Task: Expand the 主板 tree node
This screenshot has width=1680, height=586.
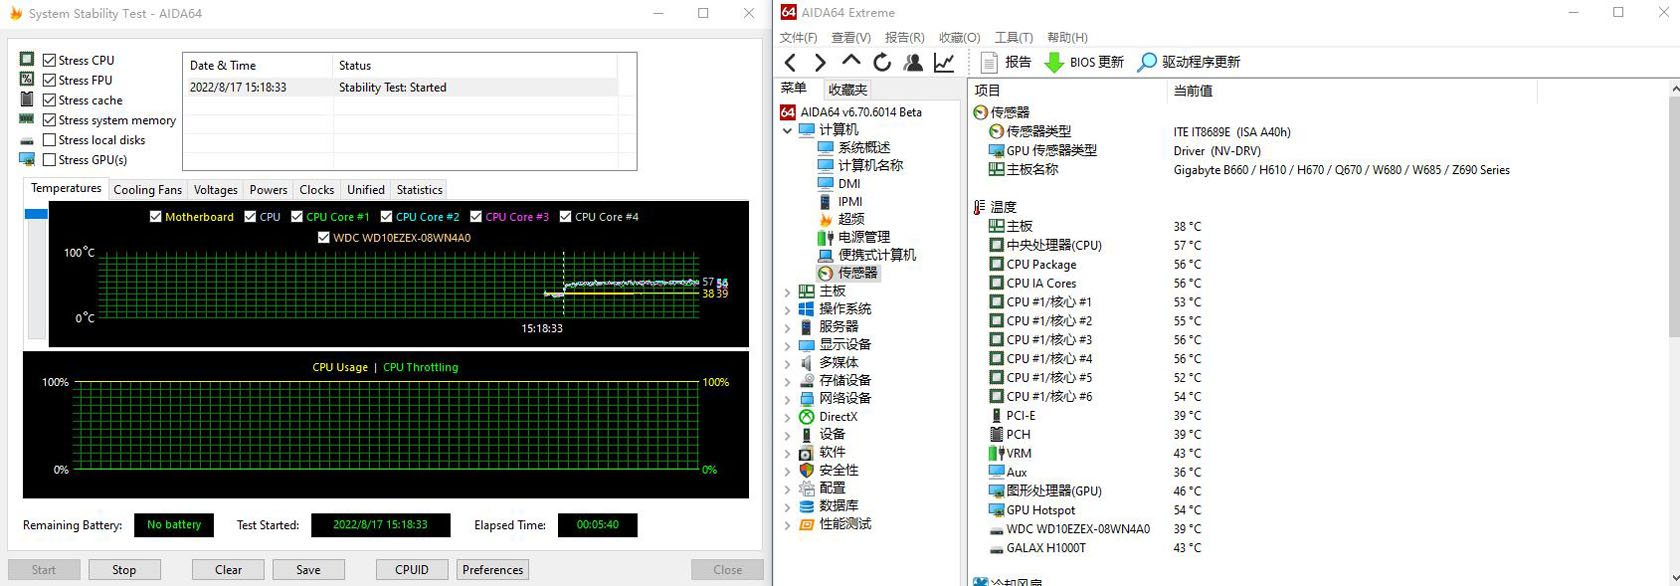Action: tap(787, 292)
